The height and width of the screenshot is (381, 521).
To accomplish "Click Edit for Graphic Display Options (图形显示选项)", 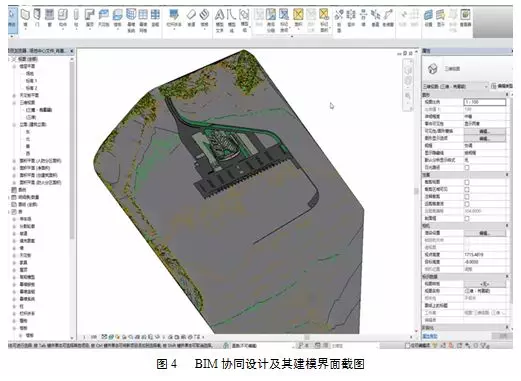I will point(484,138).
